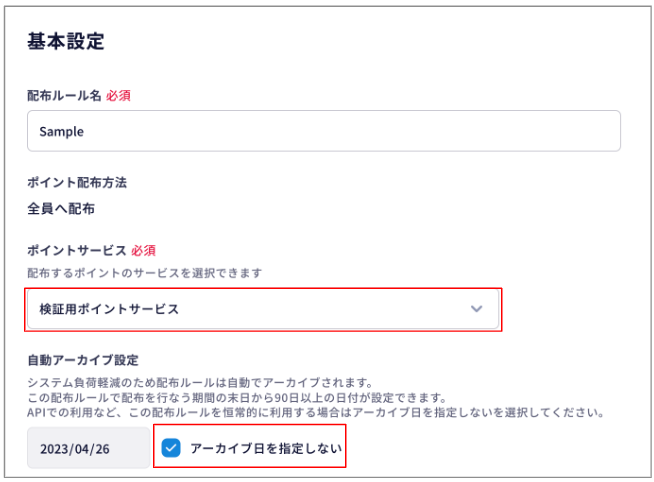The height and width of the screenshot is (482, 654).
Task: Select the 検証用ポイントサービス selected value text
Action: [109, 309]
